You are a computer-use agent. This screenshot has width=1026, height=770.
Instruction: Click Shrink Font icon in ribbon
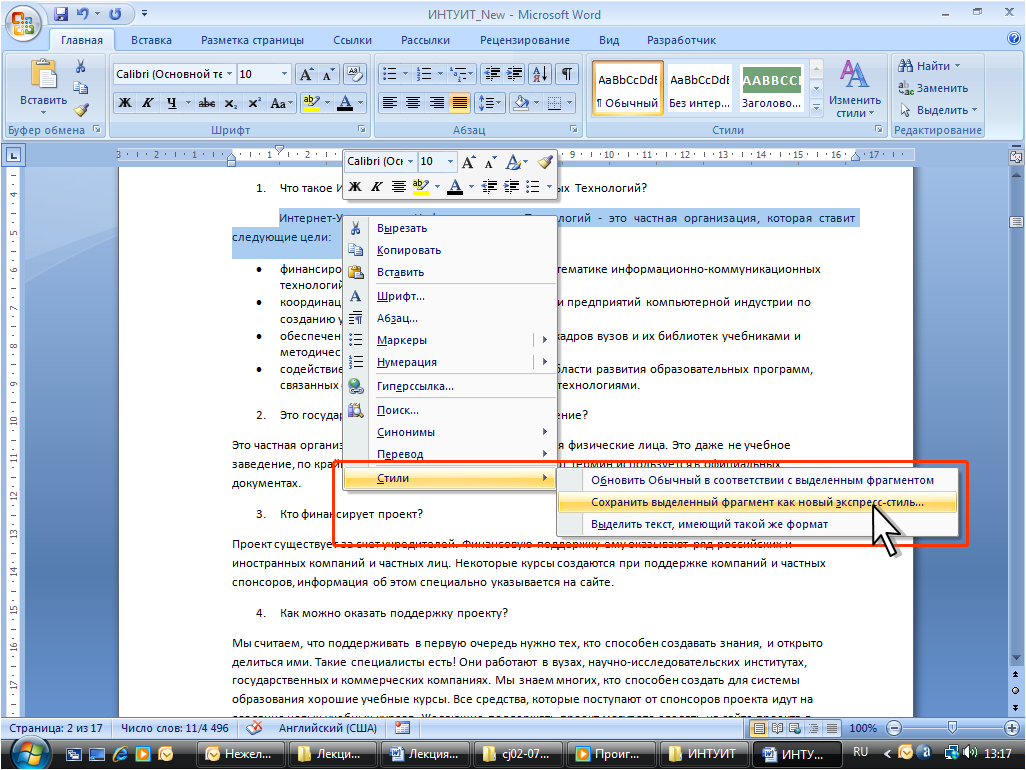(327, 74)
